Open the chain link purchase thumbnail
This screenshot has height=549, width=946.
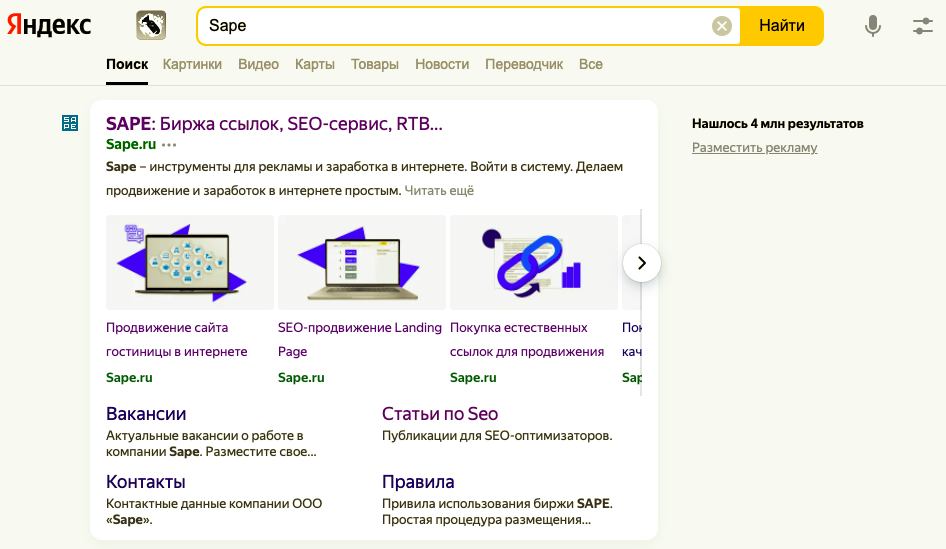[534, 262]
